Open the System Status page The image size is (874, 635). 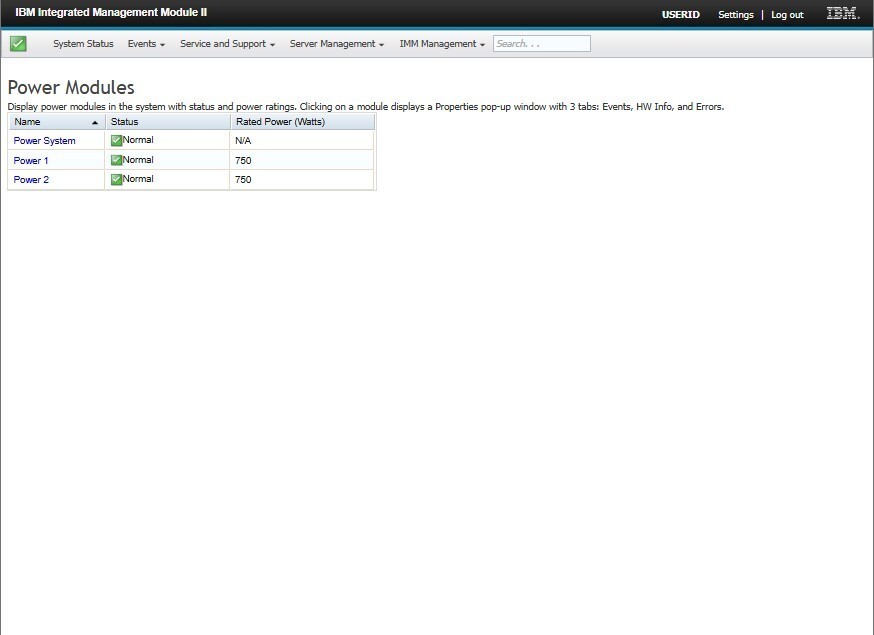coord(83,43)
